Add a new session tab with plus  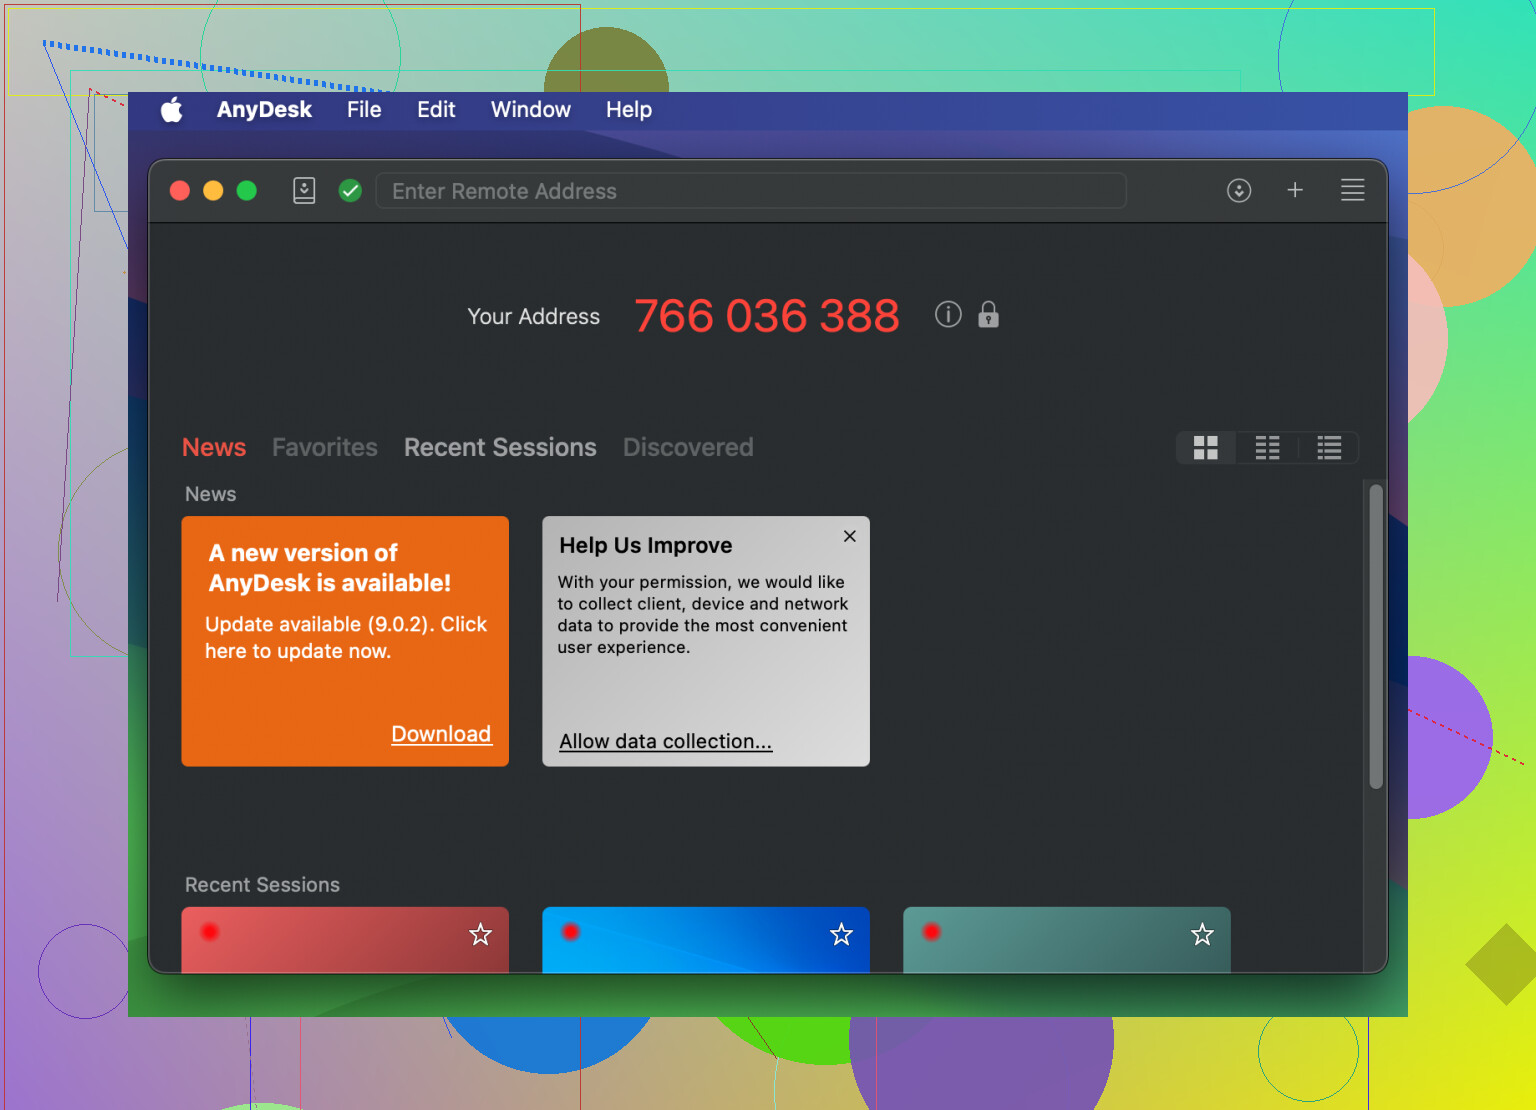point(1295,190)
